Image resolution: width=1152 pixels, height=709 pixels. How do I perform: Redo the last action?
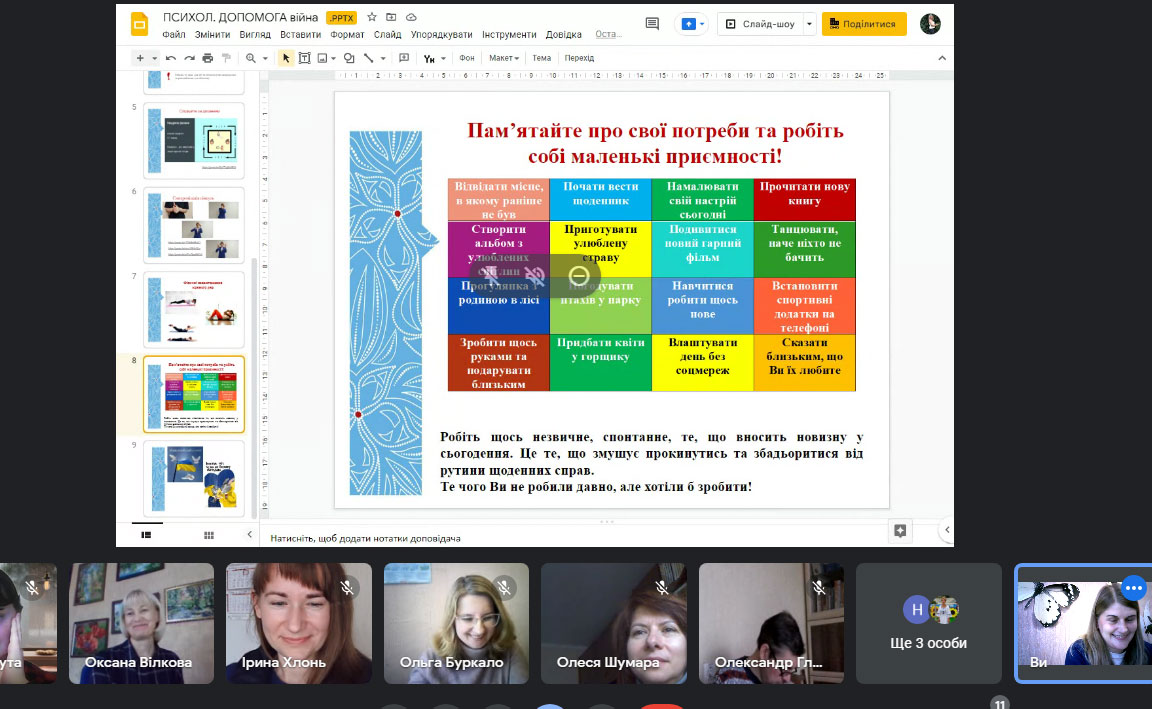[x=190, y=58]
